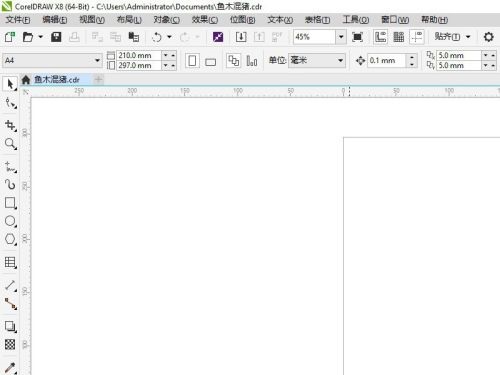The height and width of the screenshot is (375, 500).
Task: Open a file with folder icon
Action: point(28,37)
